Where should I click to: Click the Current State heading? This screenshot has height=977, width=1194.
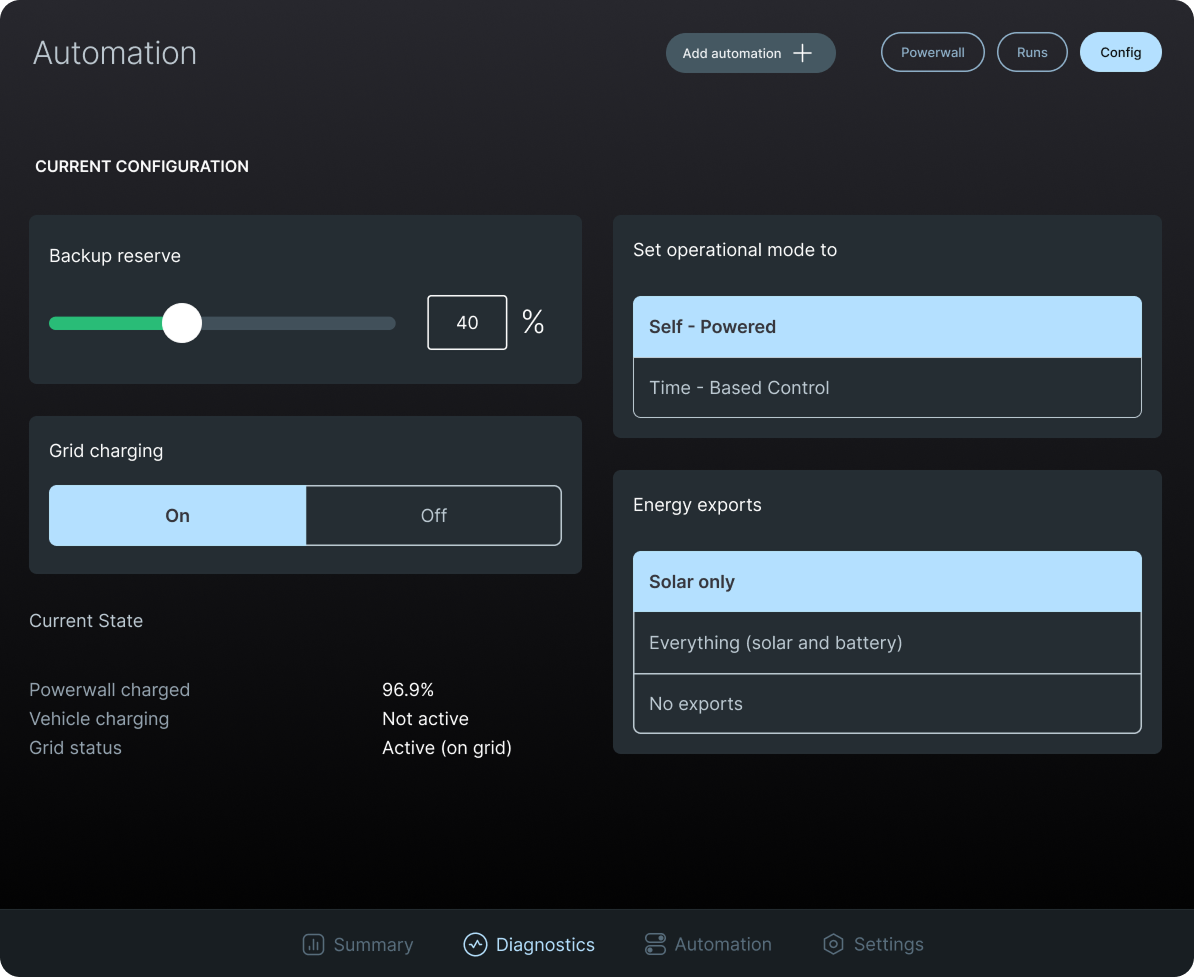pyautogui.click(x=86, y=621)
